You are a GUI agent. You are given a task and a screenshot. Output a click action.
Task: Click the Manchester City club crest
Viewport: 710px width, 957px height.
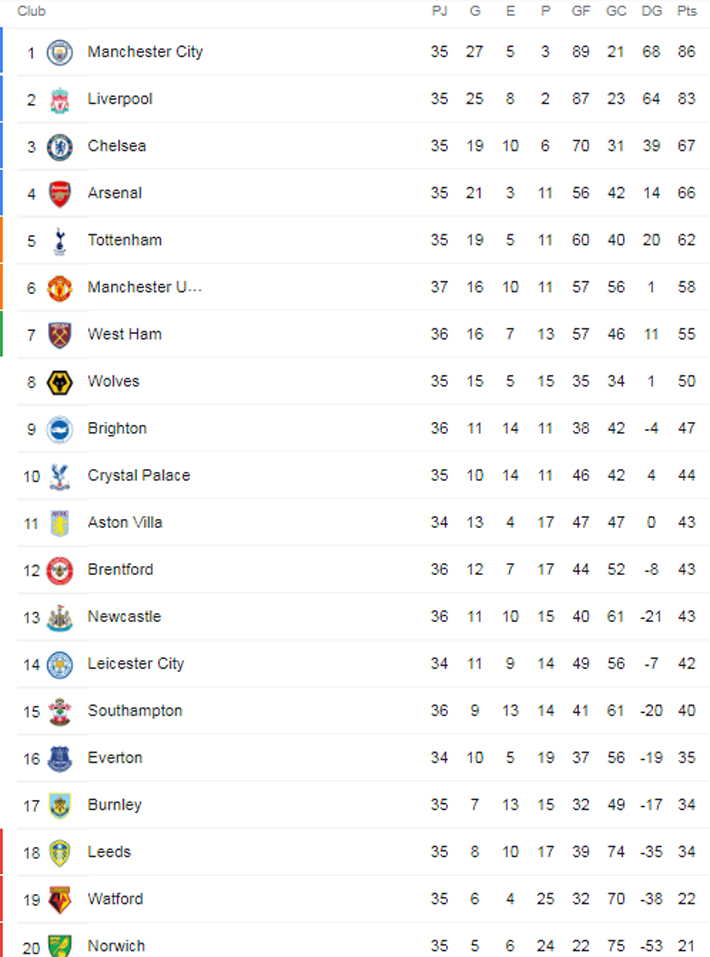[x=60, y=52]
